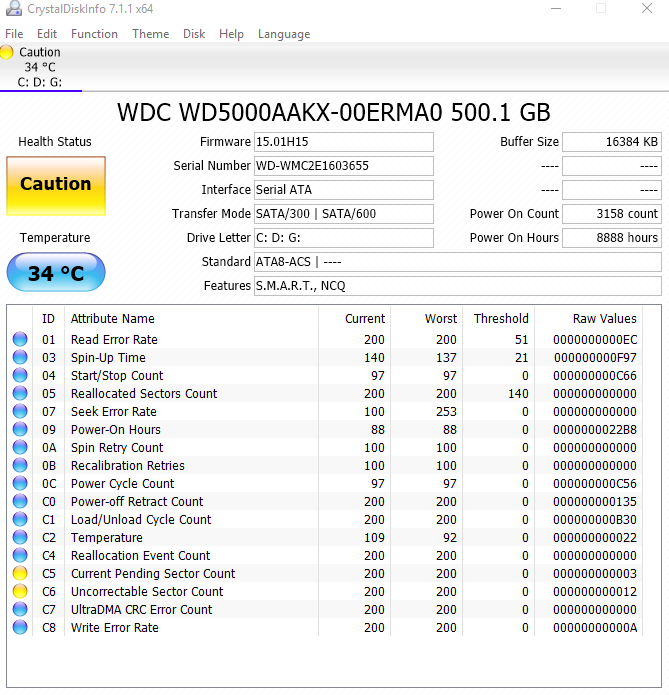The width and height of the screenshot is (669, 695).
Task: Open the Disk menu
Action: point(194,34)
